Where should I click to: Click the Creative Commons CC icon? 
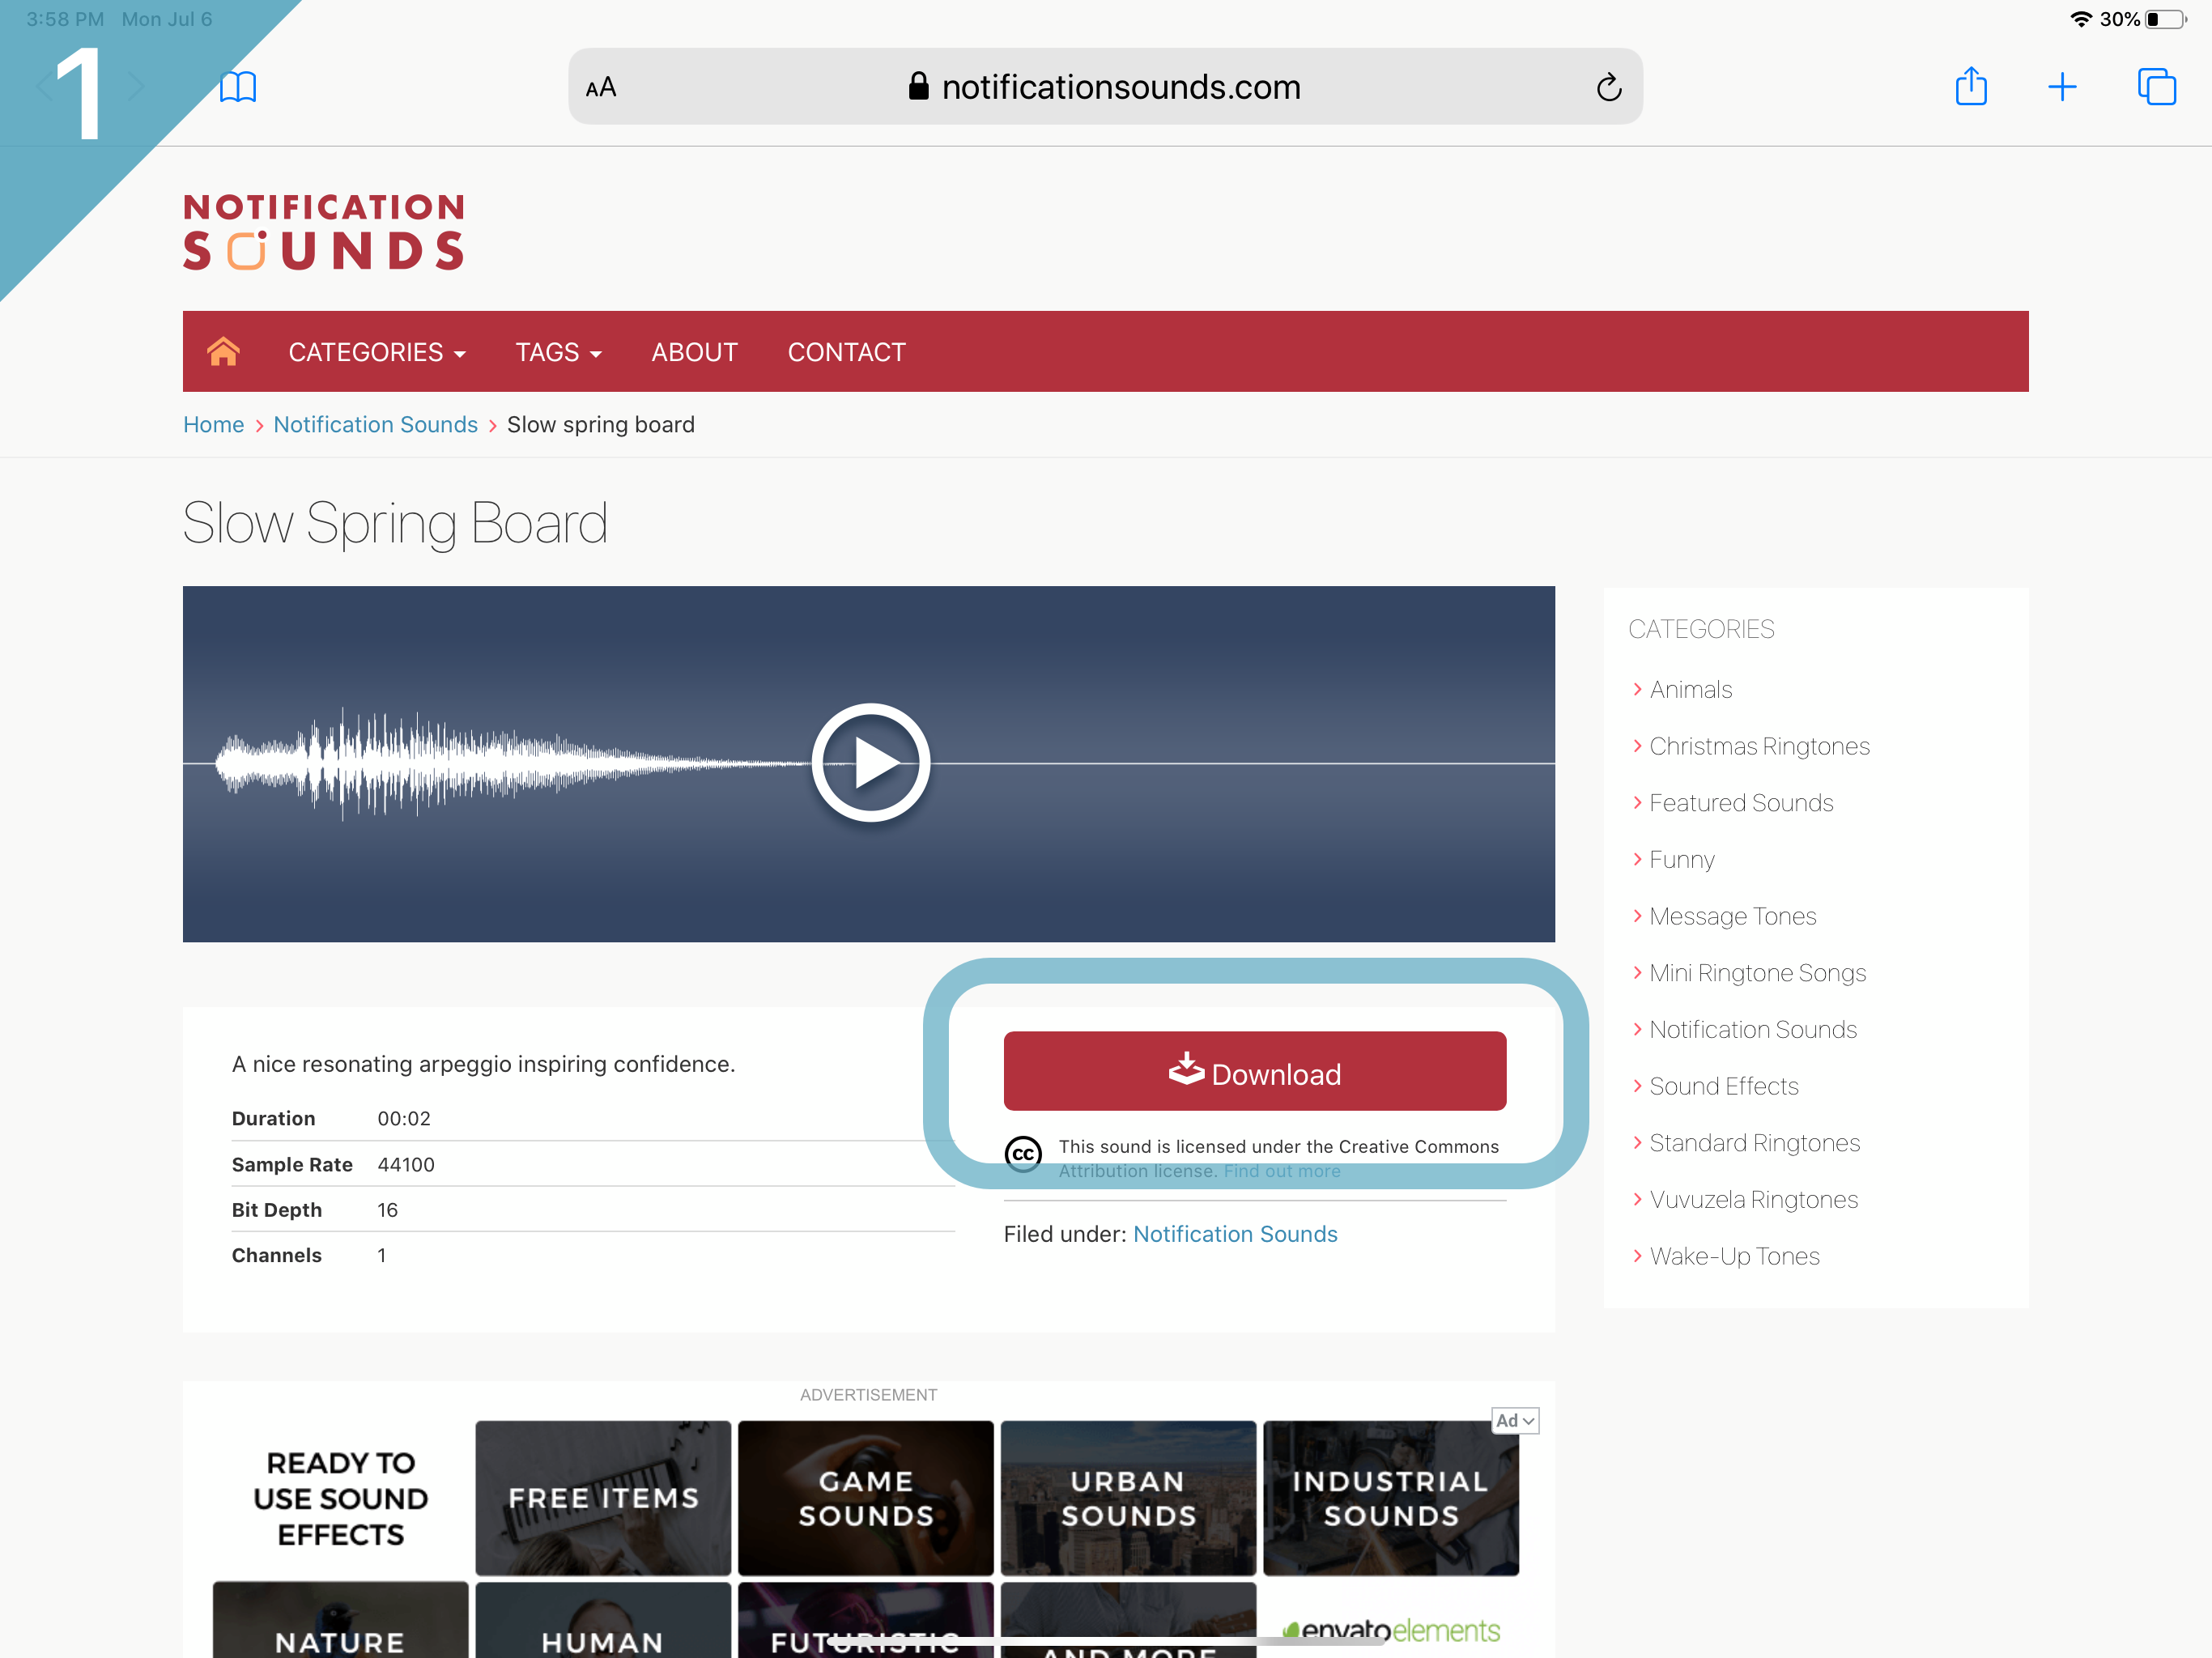tap(1022, 1154)
